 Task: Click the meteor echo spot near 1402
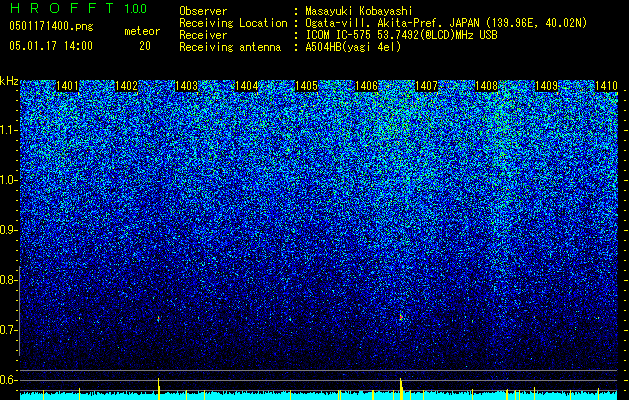pyautogui.click(x=158, y=319)
